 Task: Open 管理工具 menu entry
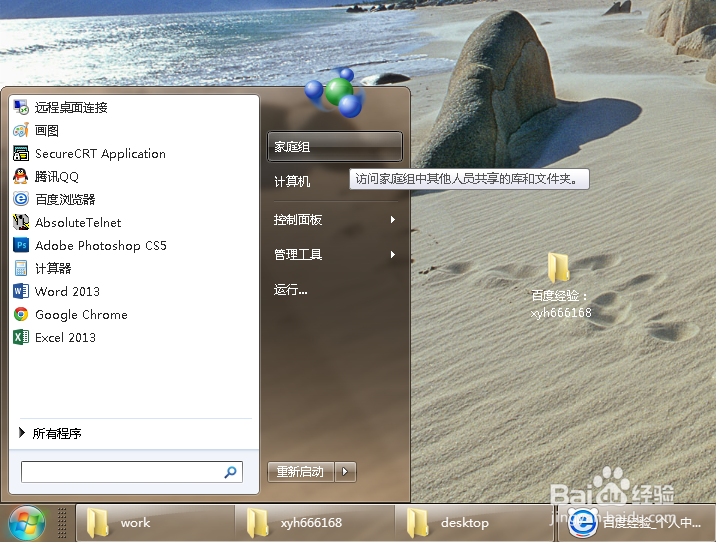pyautogui.click(x=335, y=254)
